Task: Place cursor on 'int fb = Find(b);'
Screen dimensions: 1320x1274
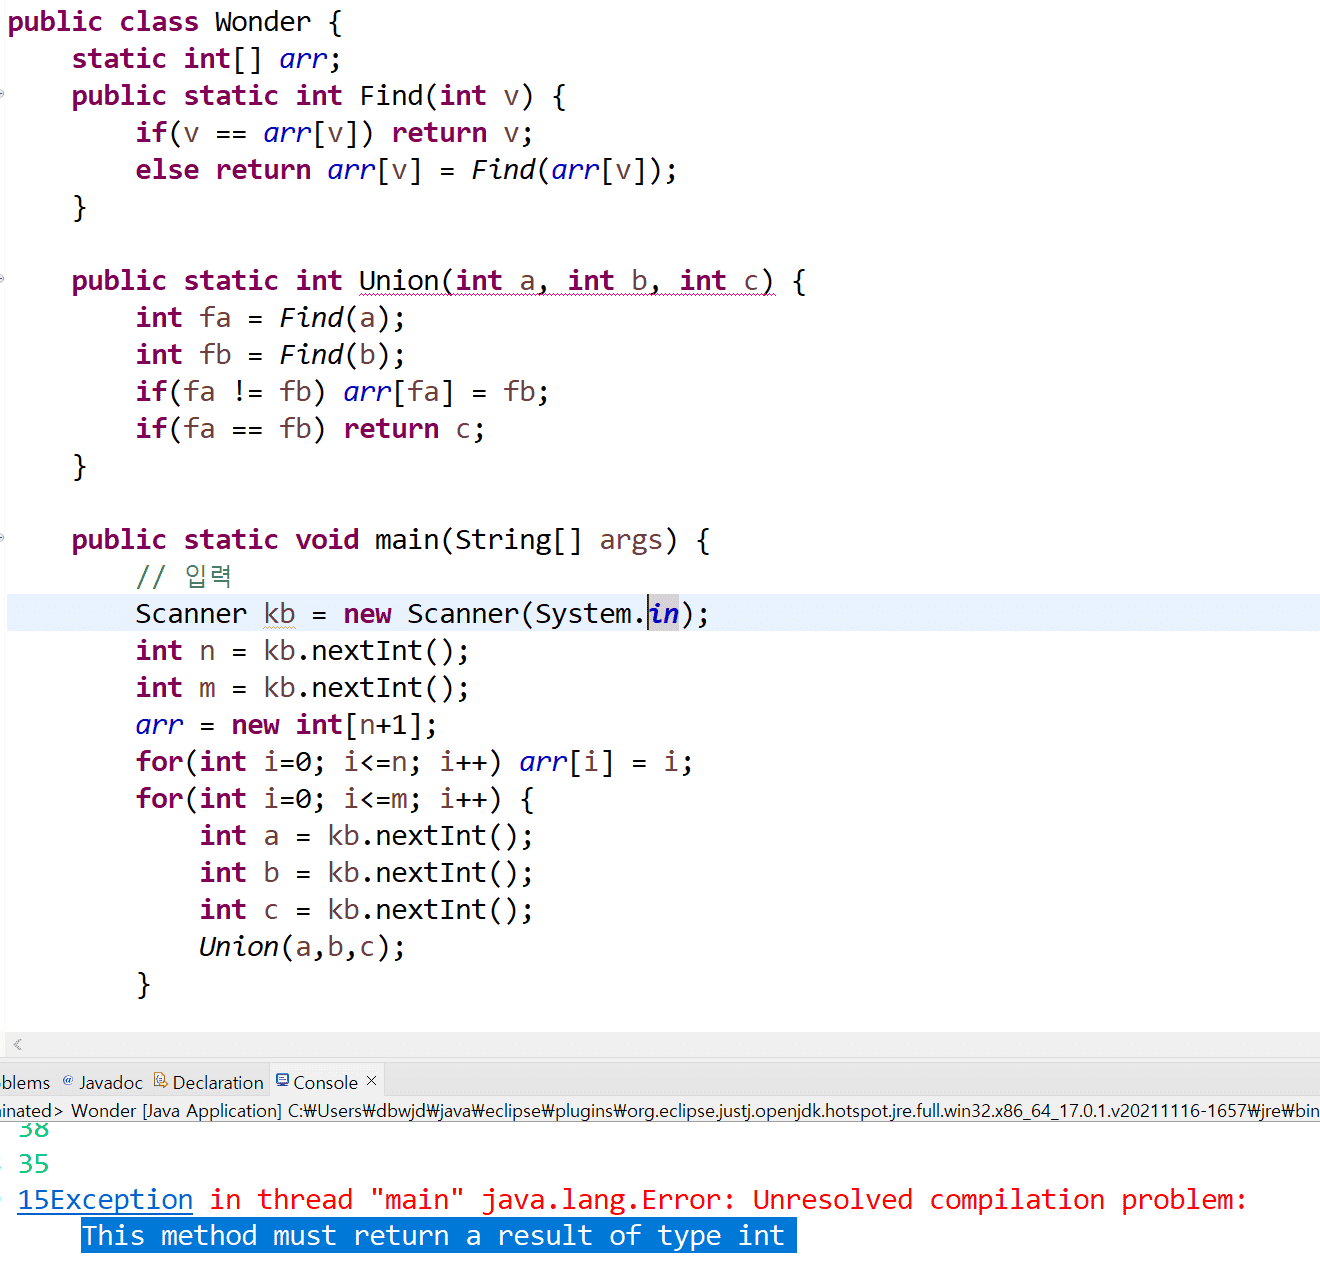Action: coord(270,355)
